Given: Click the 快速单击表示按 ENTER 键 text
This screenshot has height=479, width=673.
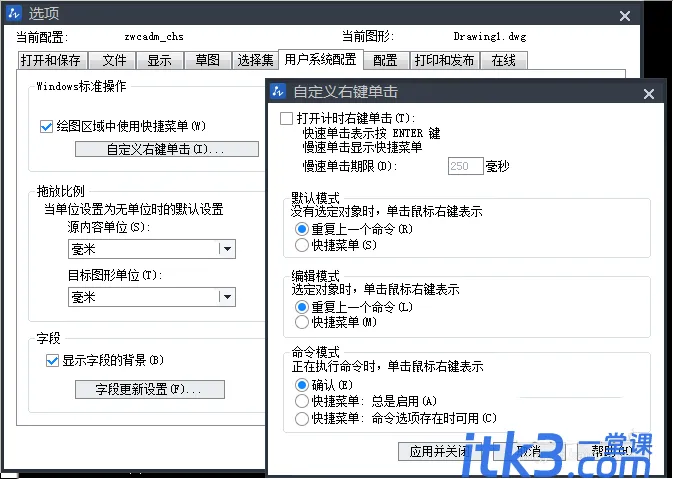Looking at the screenshot, I should pos(371,133).
